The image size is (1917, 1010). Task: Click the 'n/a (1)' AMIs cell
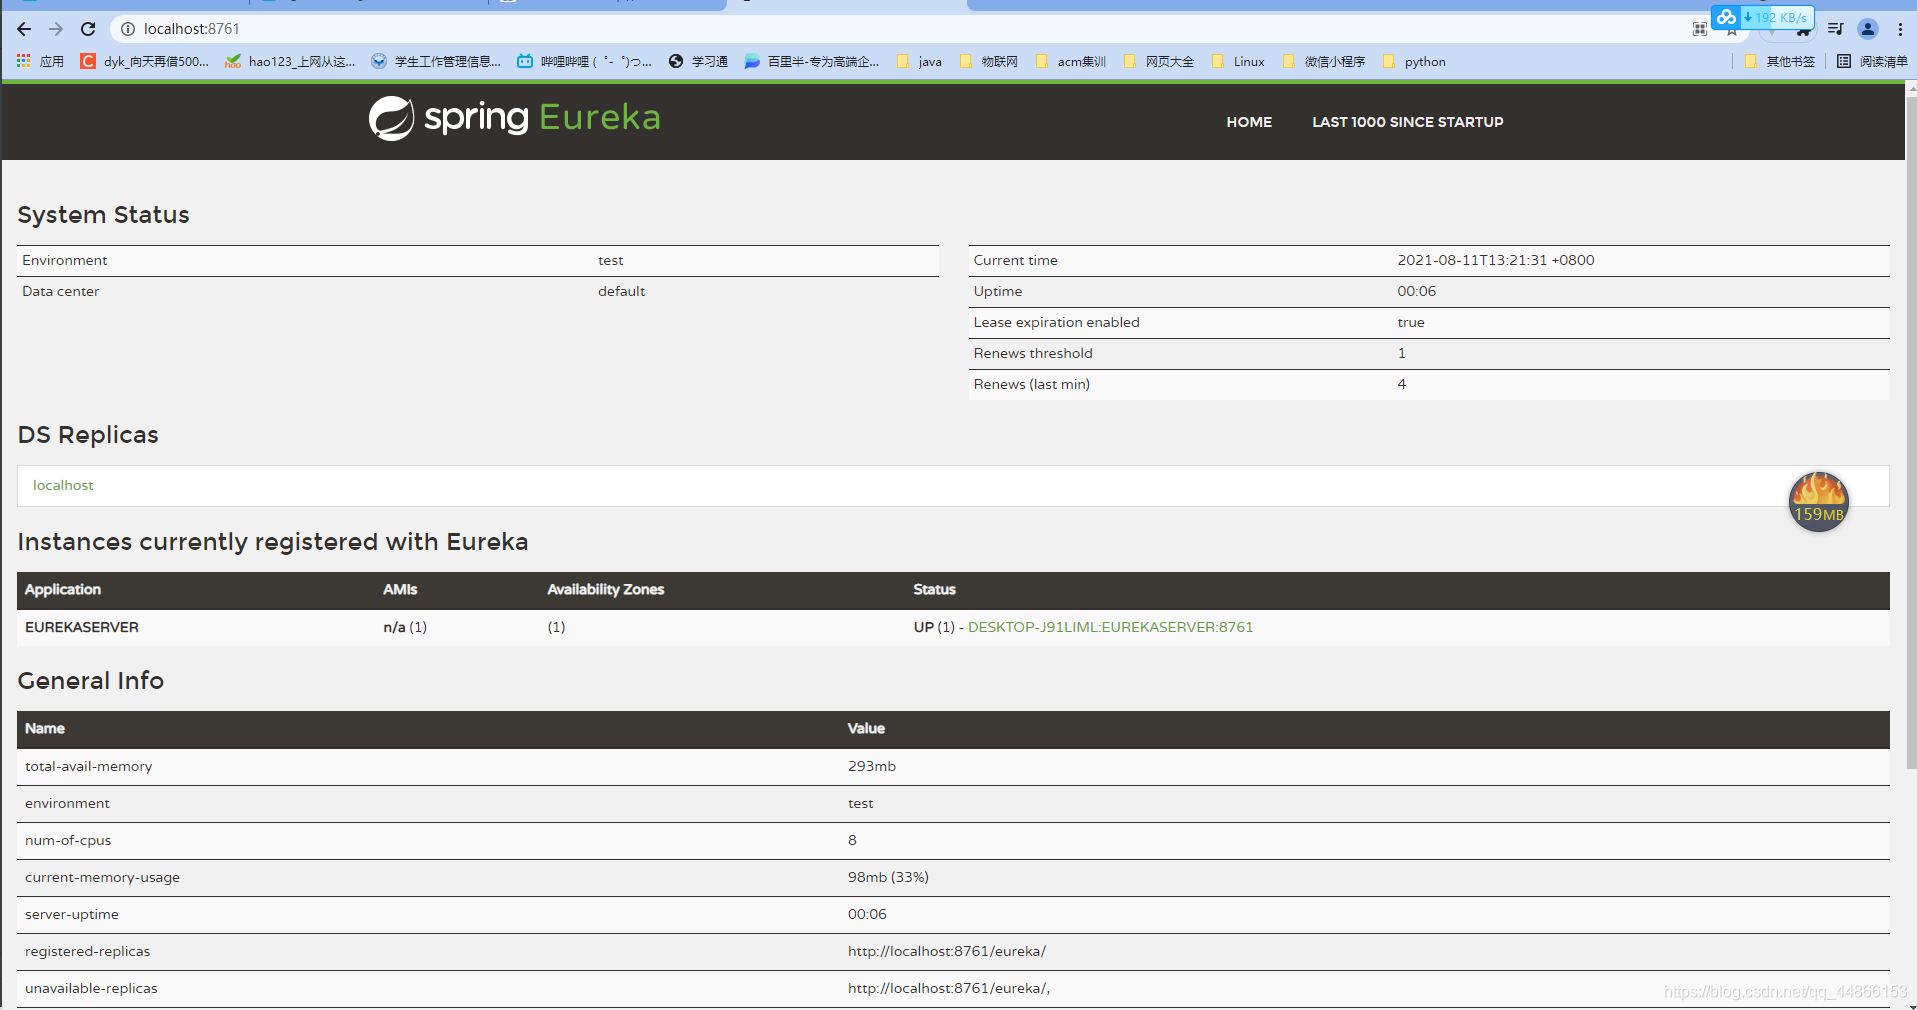click(x=405, y=627)
